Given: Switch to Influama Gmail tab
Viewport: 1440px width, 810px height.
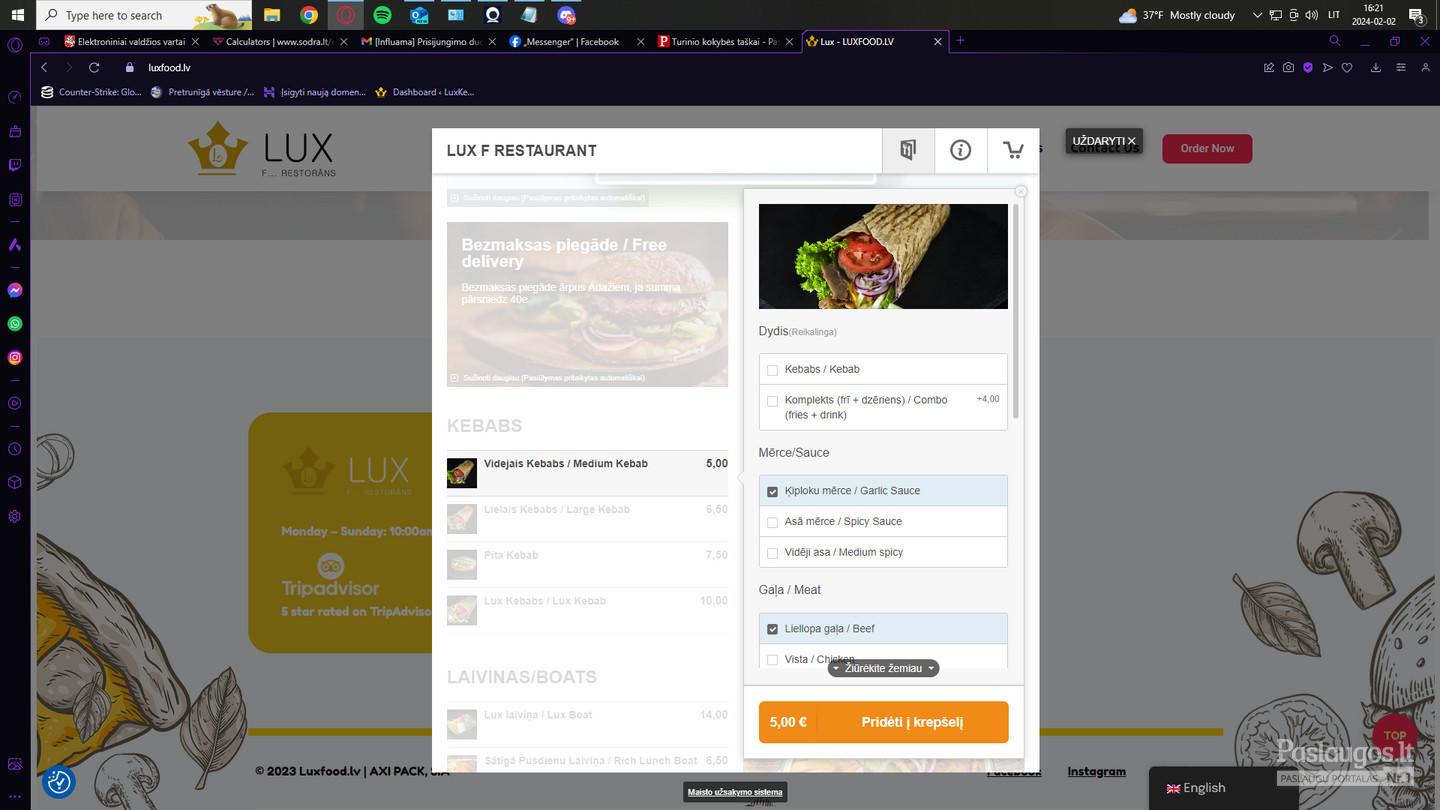Looking at the screenshot, I should (x=427, y=42).
